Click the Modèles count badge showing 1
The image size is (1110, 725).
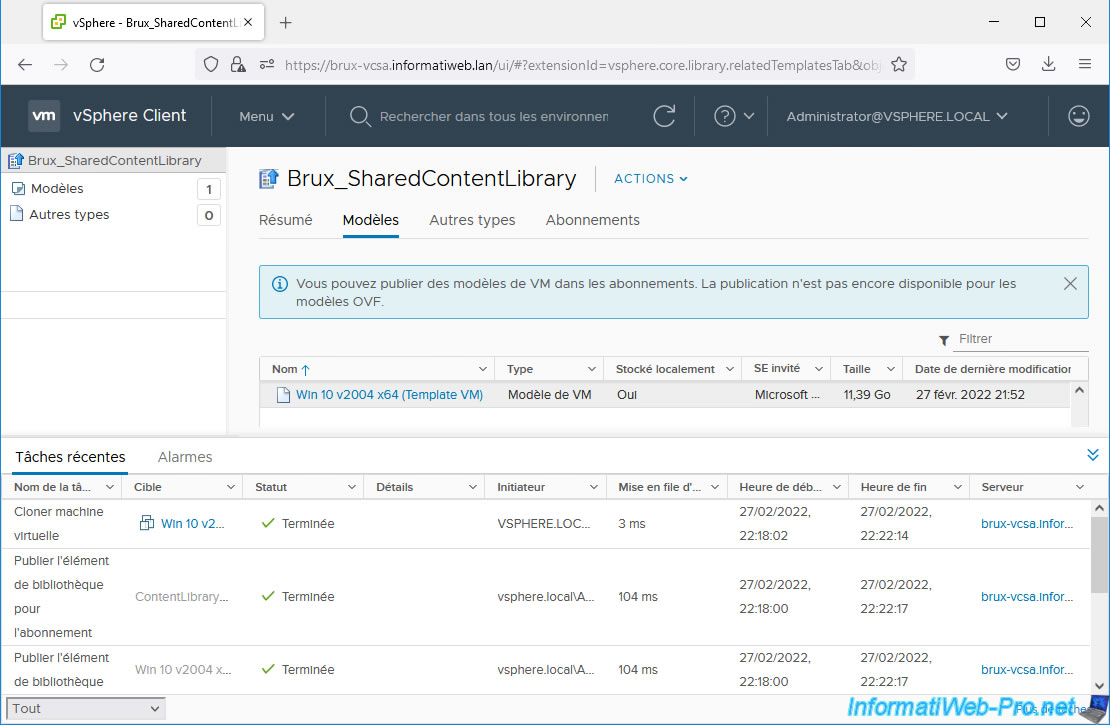pyautogui.click(x=209, y=189)
